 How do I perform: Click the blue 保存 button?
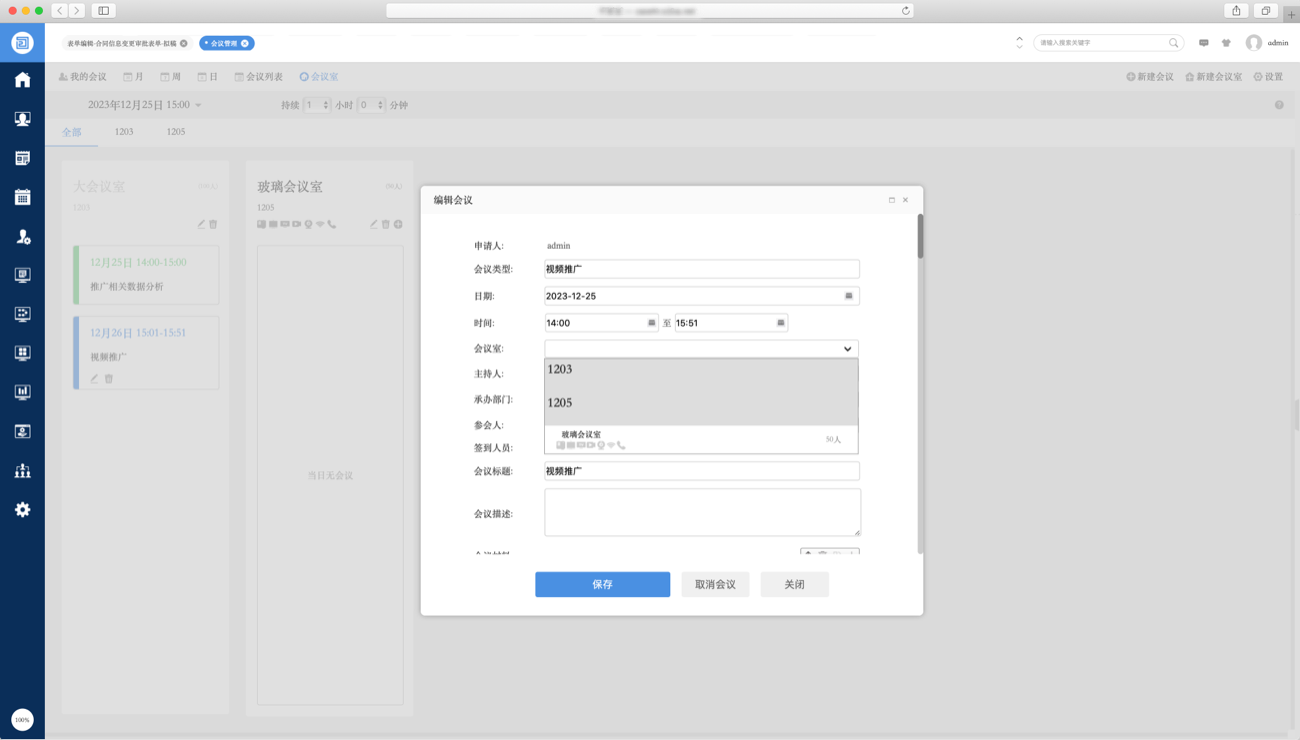(x=602, y=584)
